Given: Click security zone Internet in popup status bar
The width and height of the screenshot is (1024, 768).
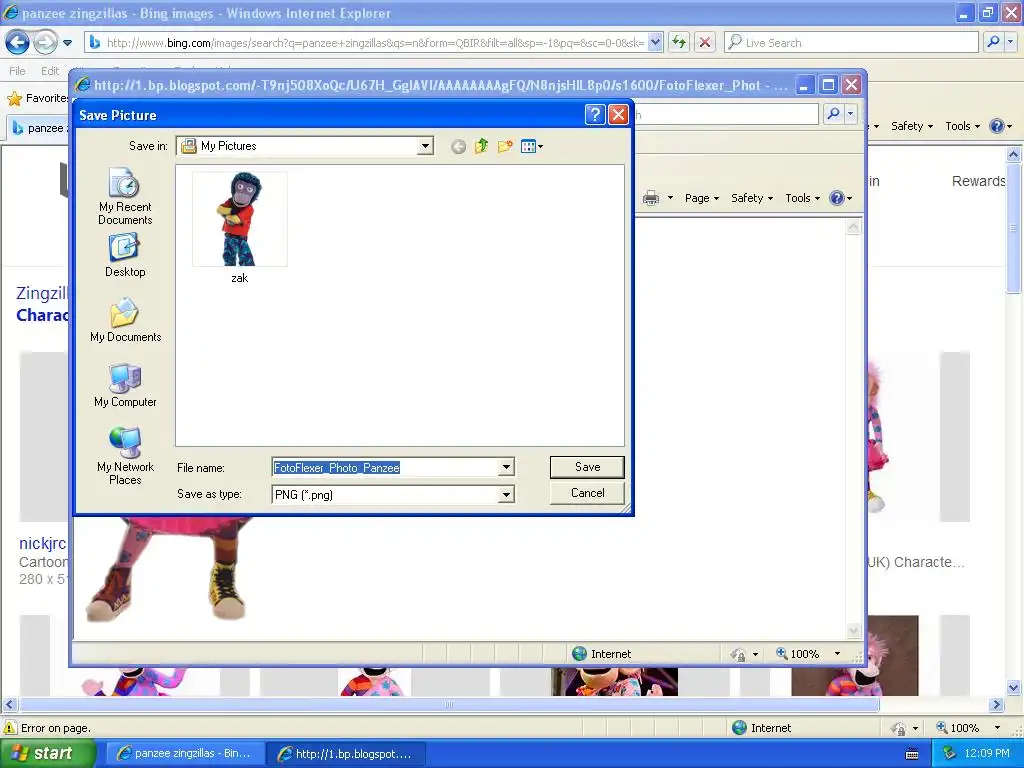Looking at the screenshot, I should click(601, 654).
